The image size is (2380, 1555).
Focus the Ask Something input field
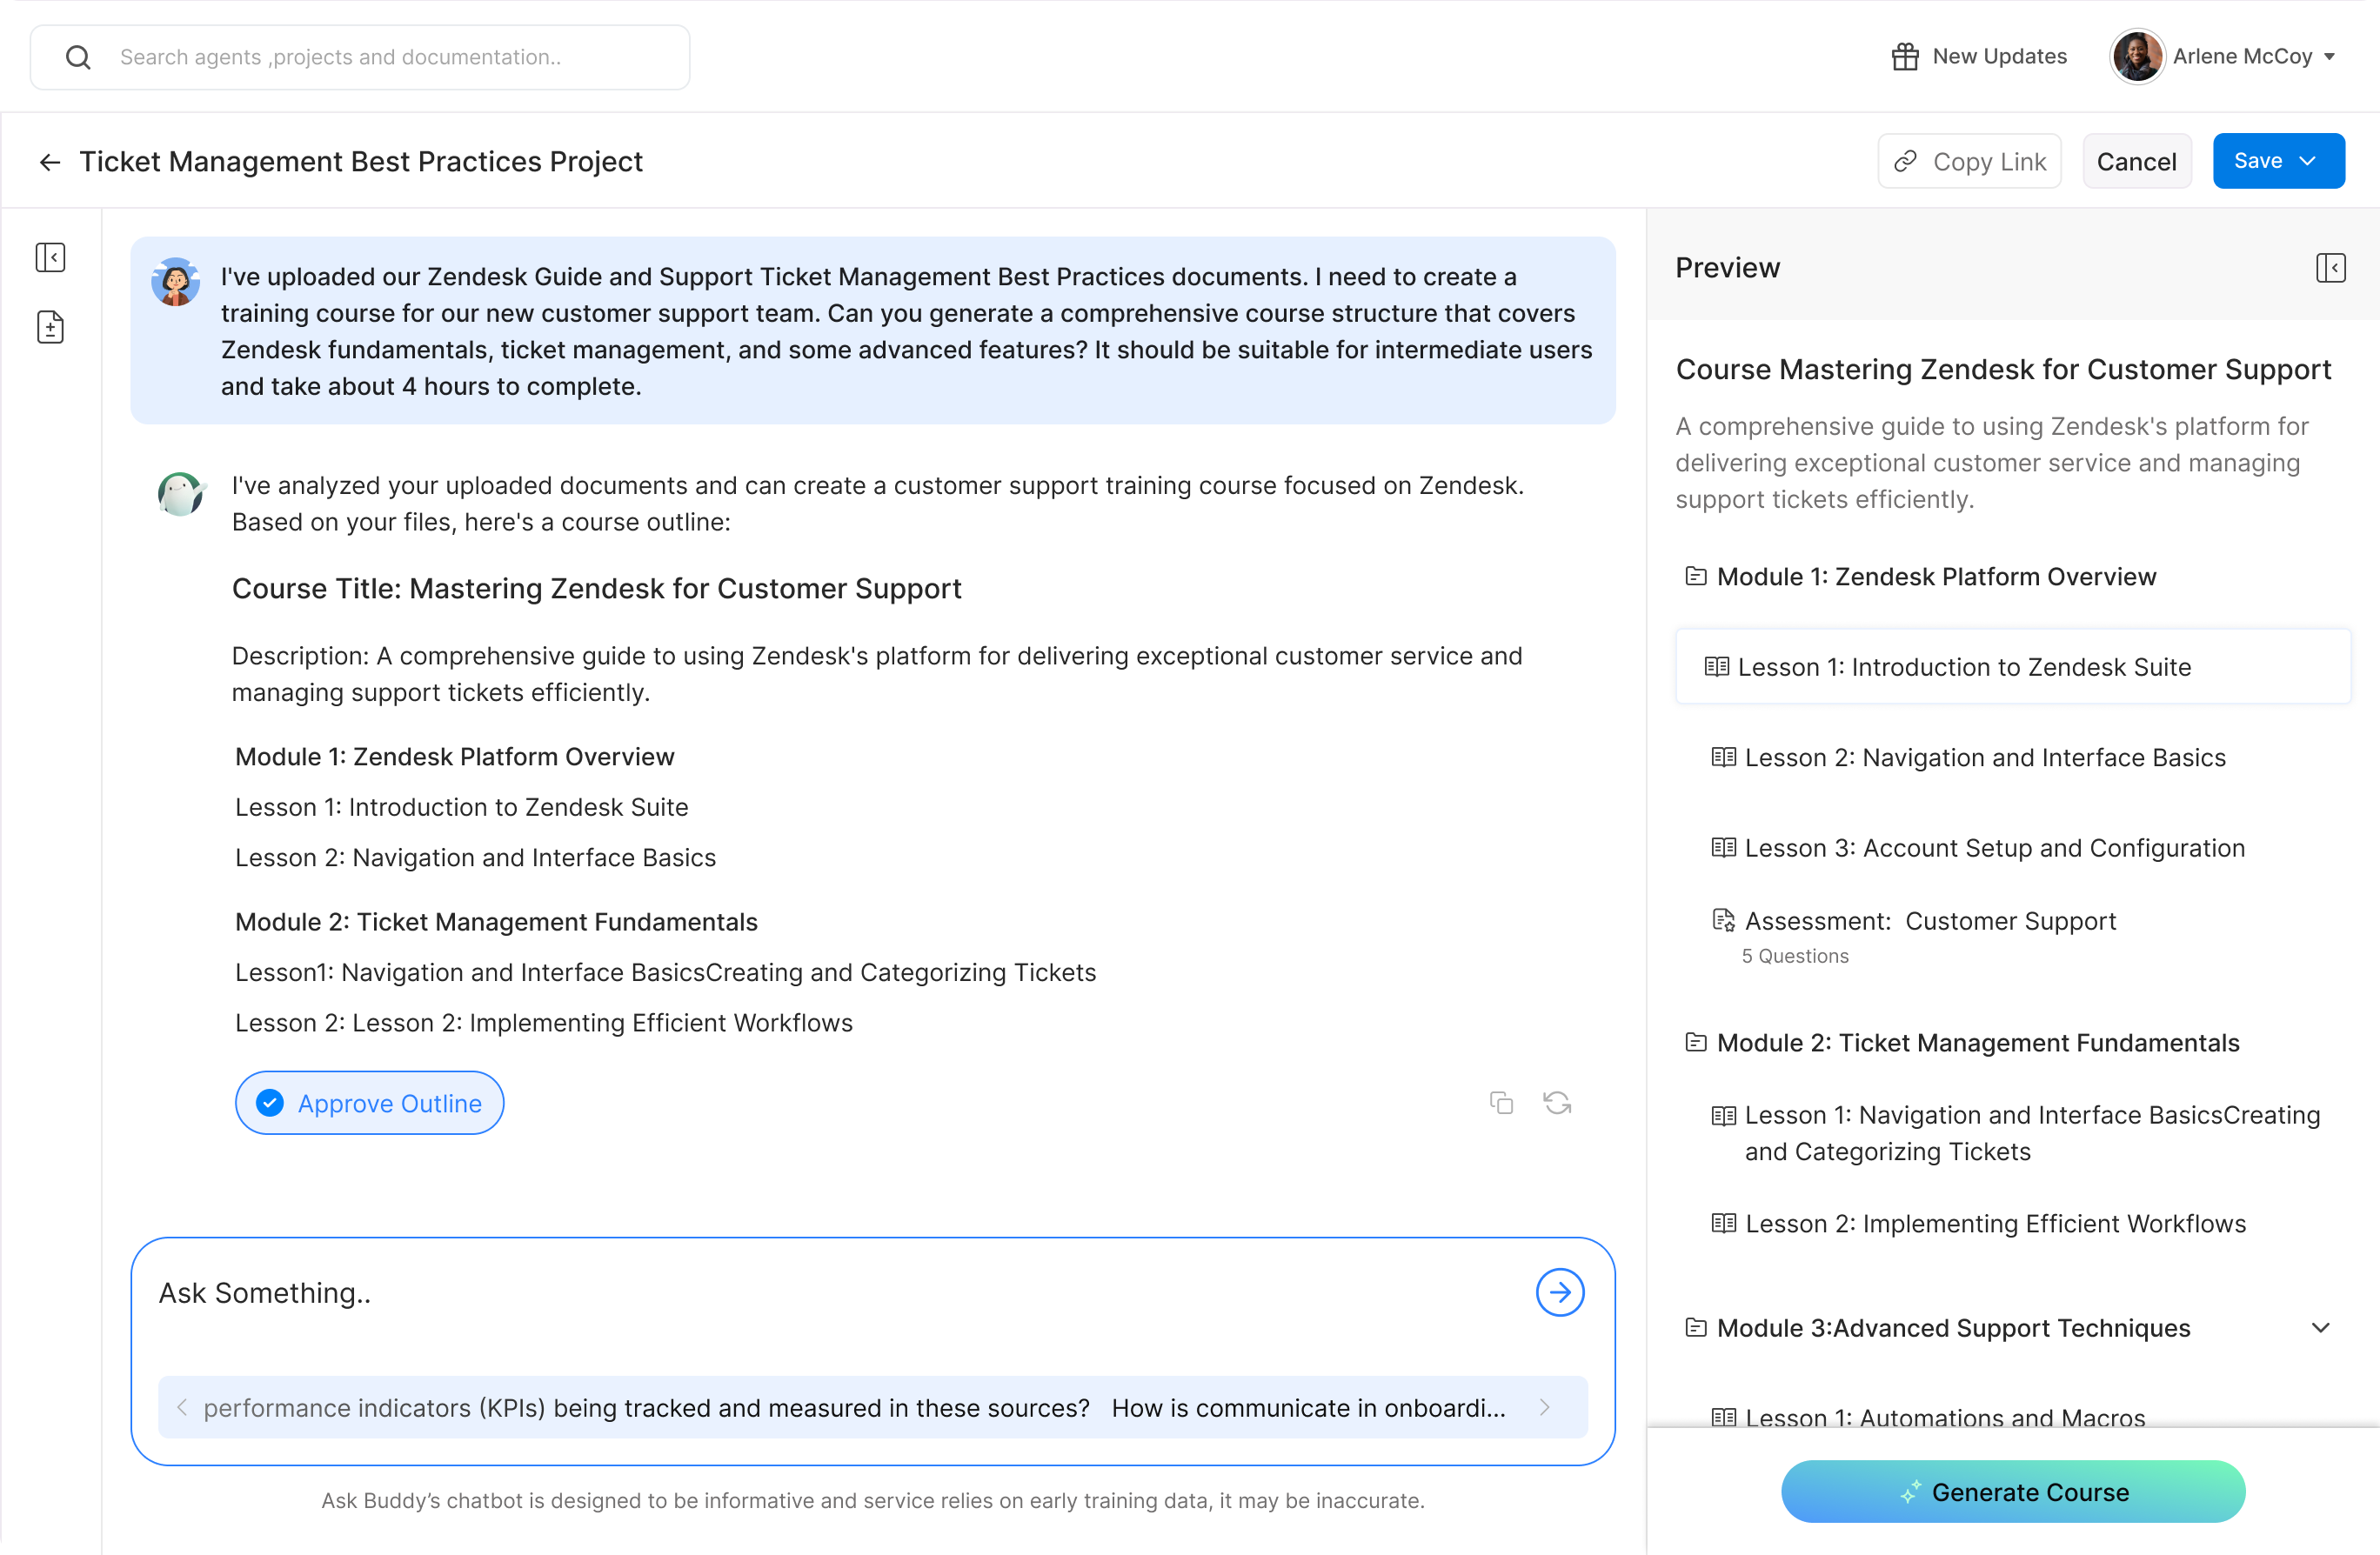click(840, 1293)
